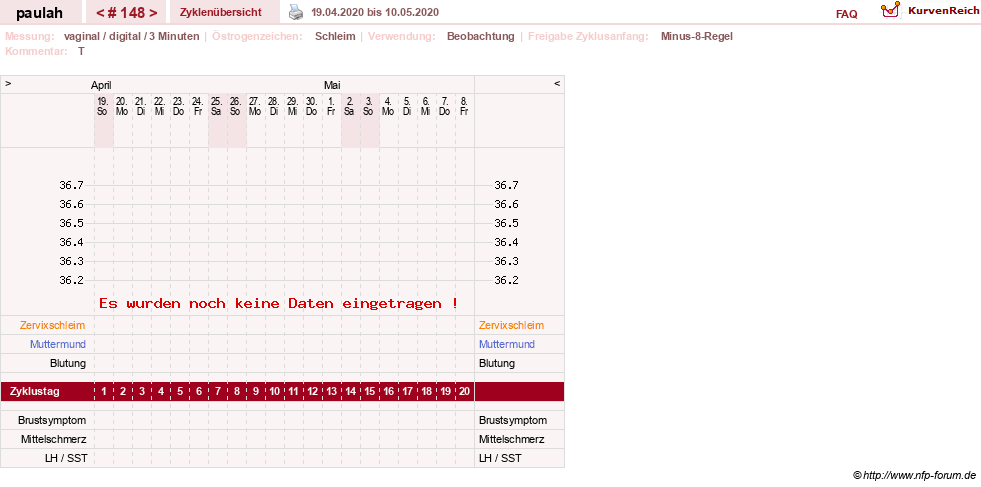The image size is (981, 487).
Task: Open the KurvenReich text link
Action: click(943, 11)
